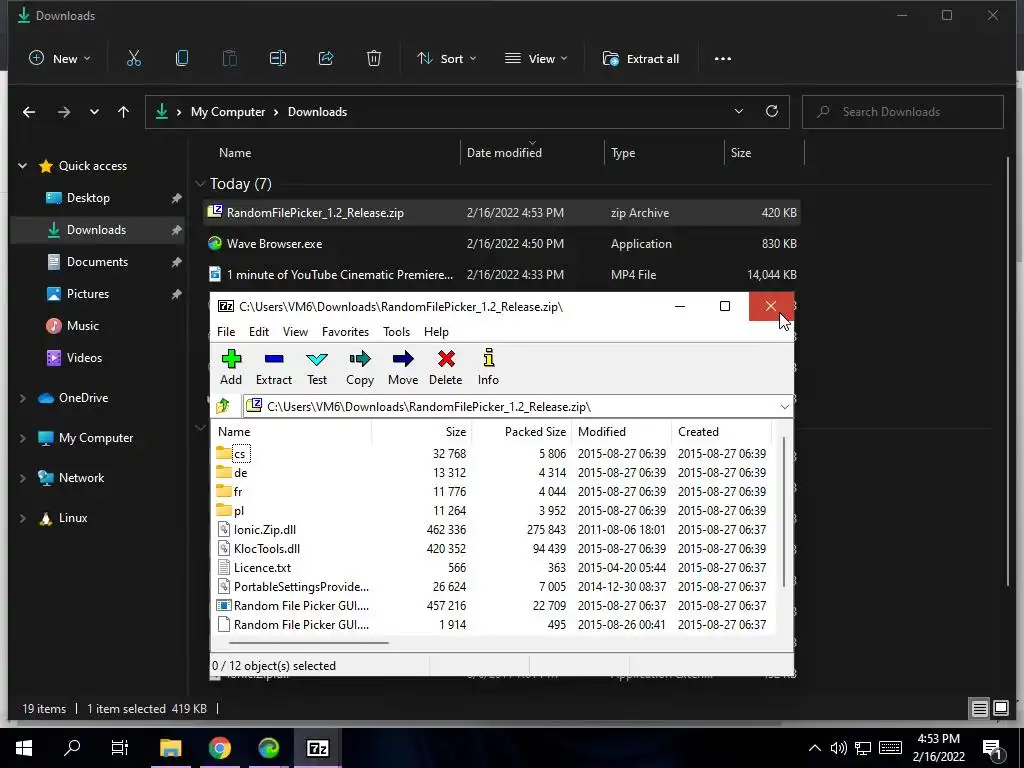This screenshot has height=768, width=1024.
Task: Click the Share icon in Explorer toolbar
Action: 326,59
